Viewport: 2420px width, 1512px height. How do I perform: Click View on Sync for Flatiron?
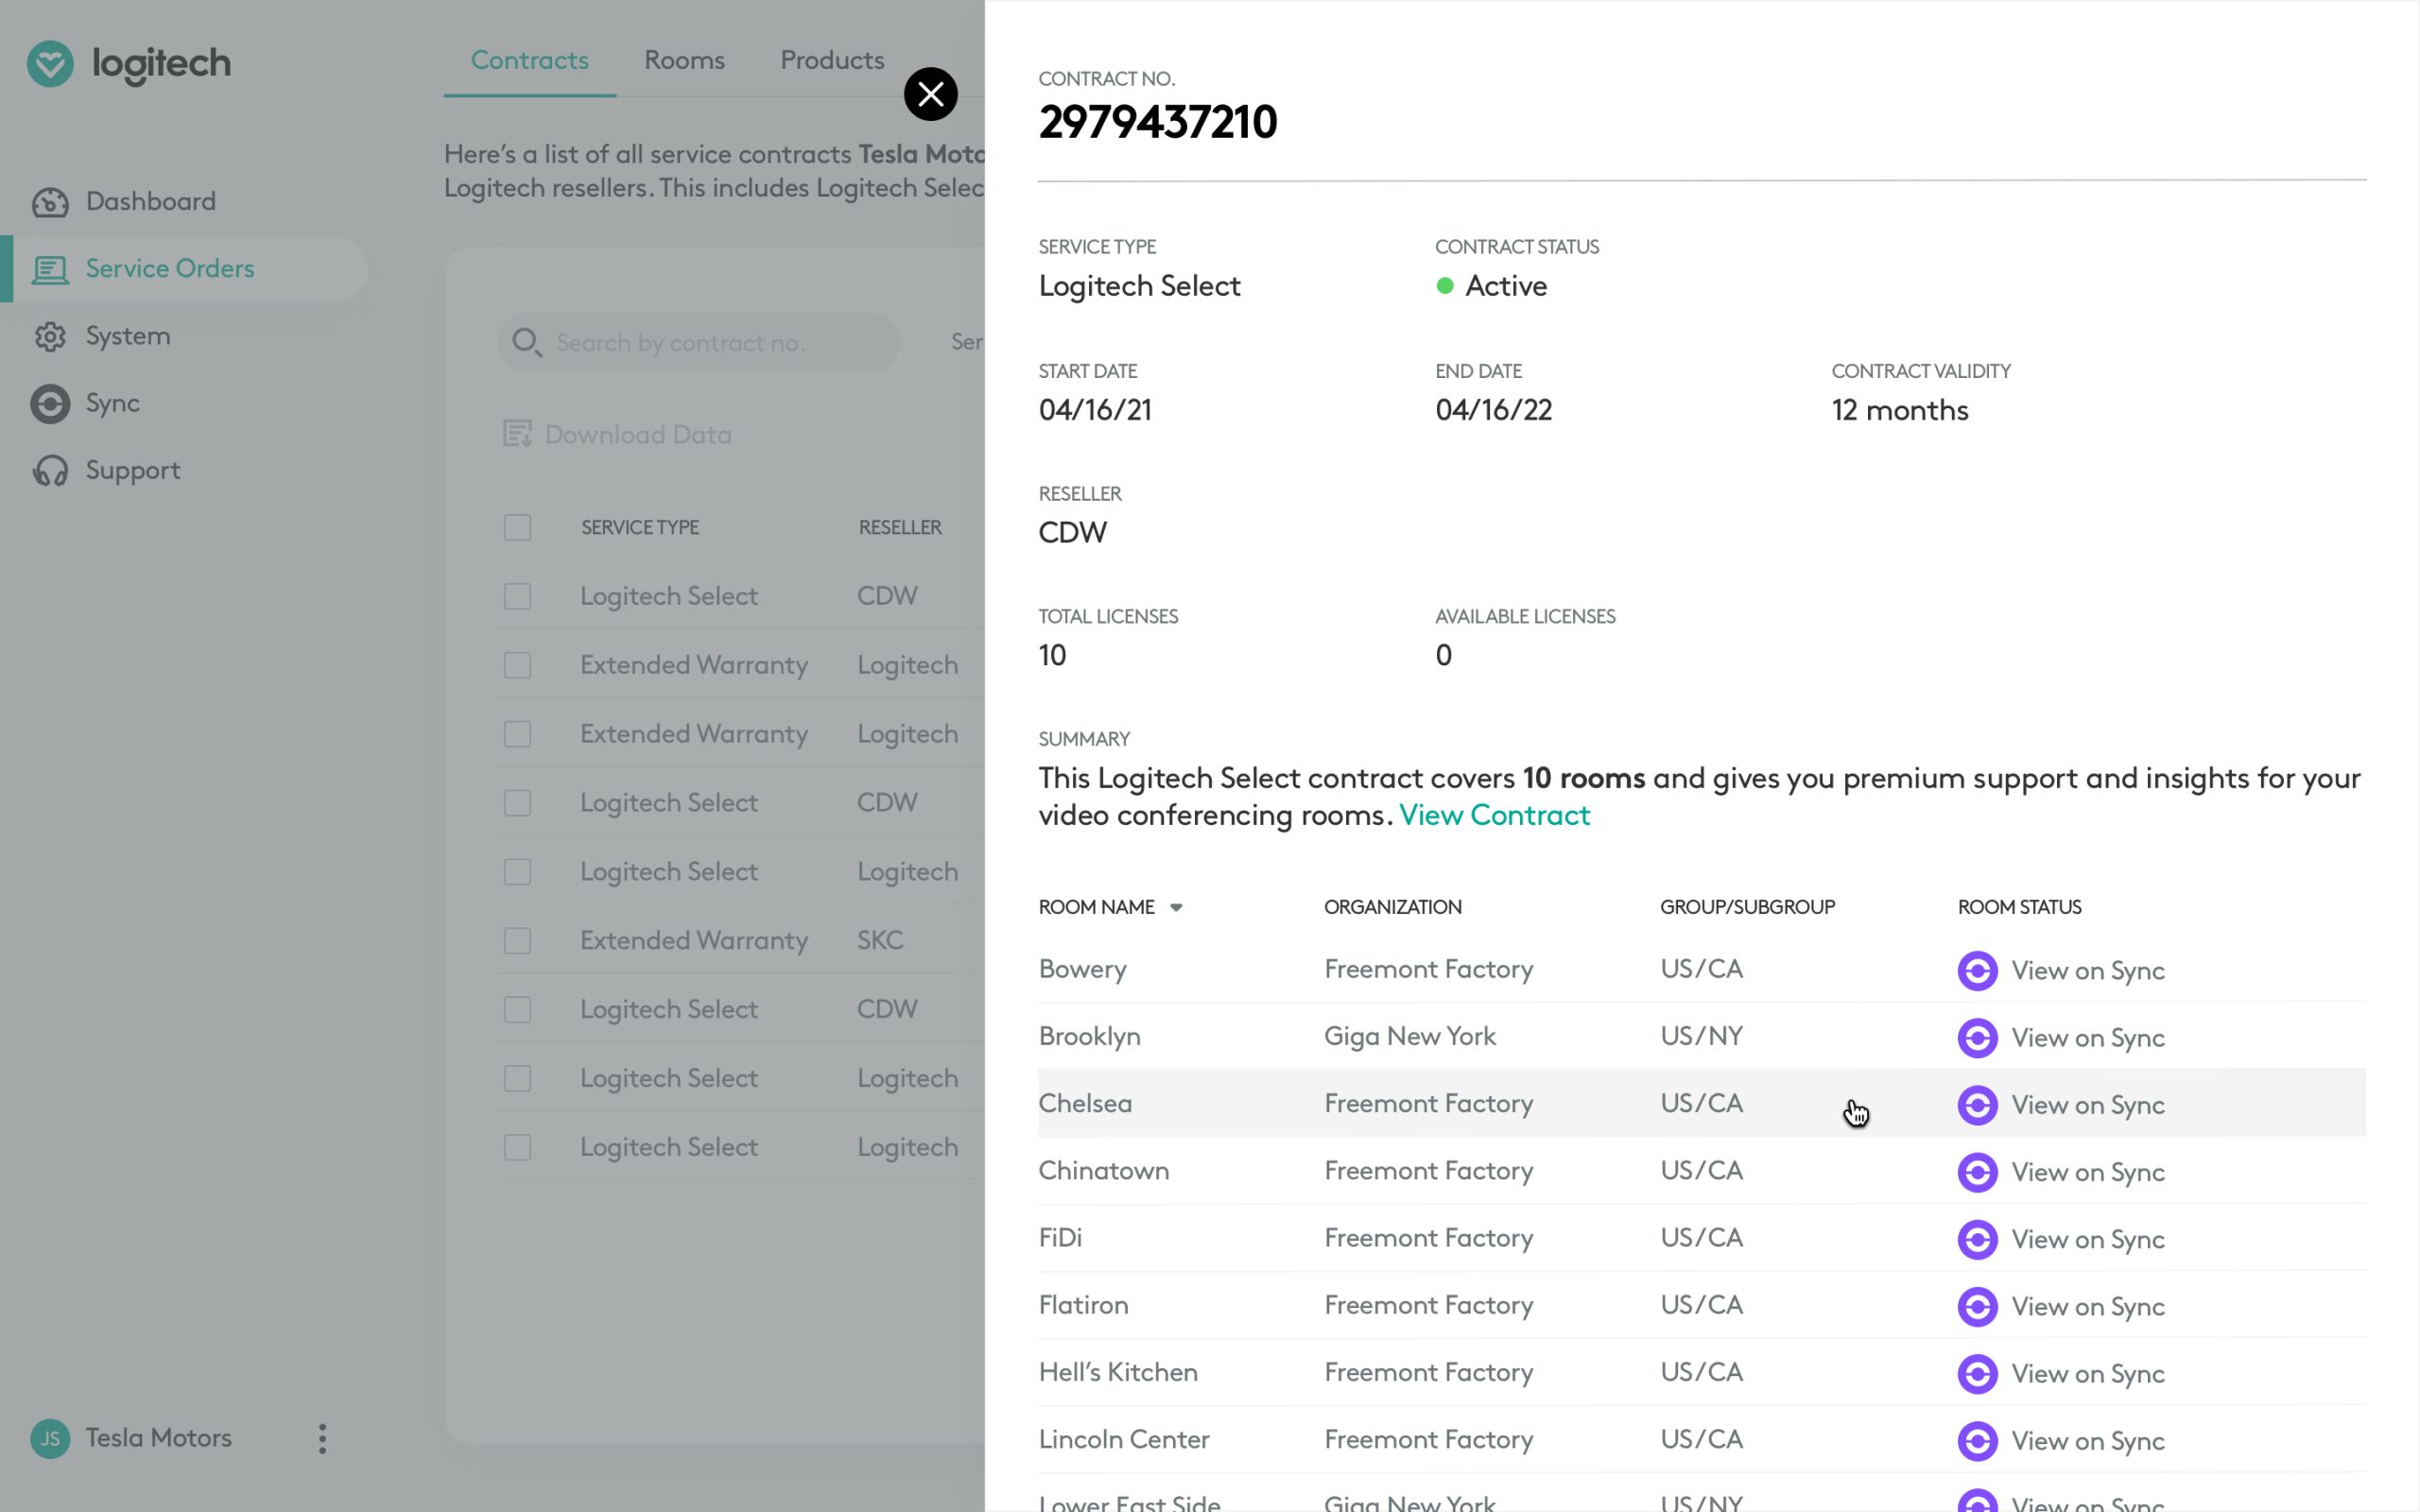[2088, 1307]
